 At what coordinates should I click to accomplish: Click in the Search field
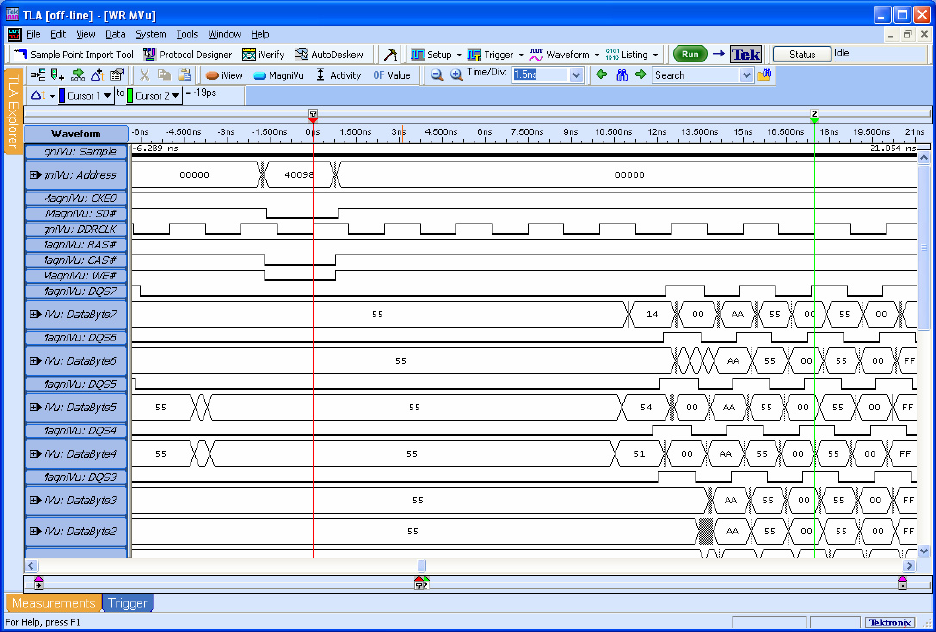point(696,75)
